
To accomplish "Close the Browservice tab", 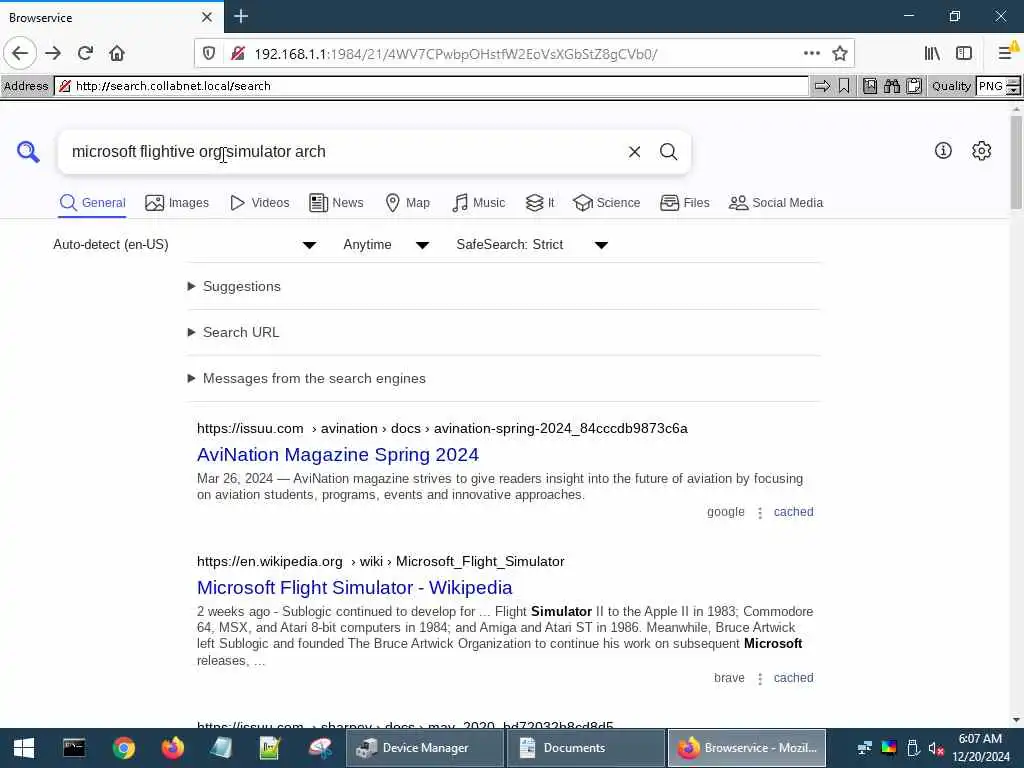I will point(207,17).
